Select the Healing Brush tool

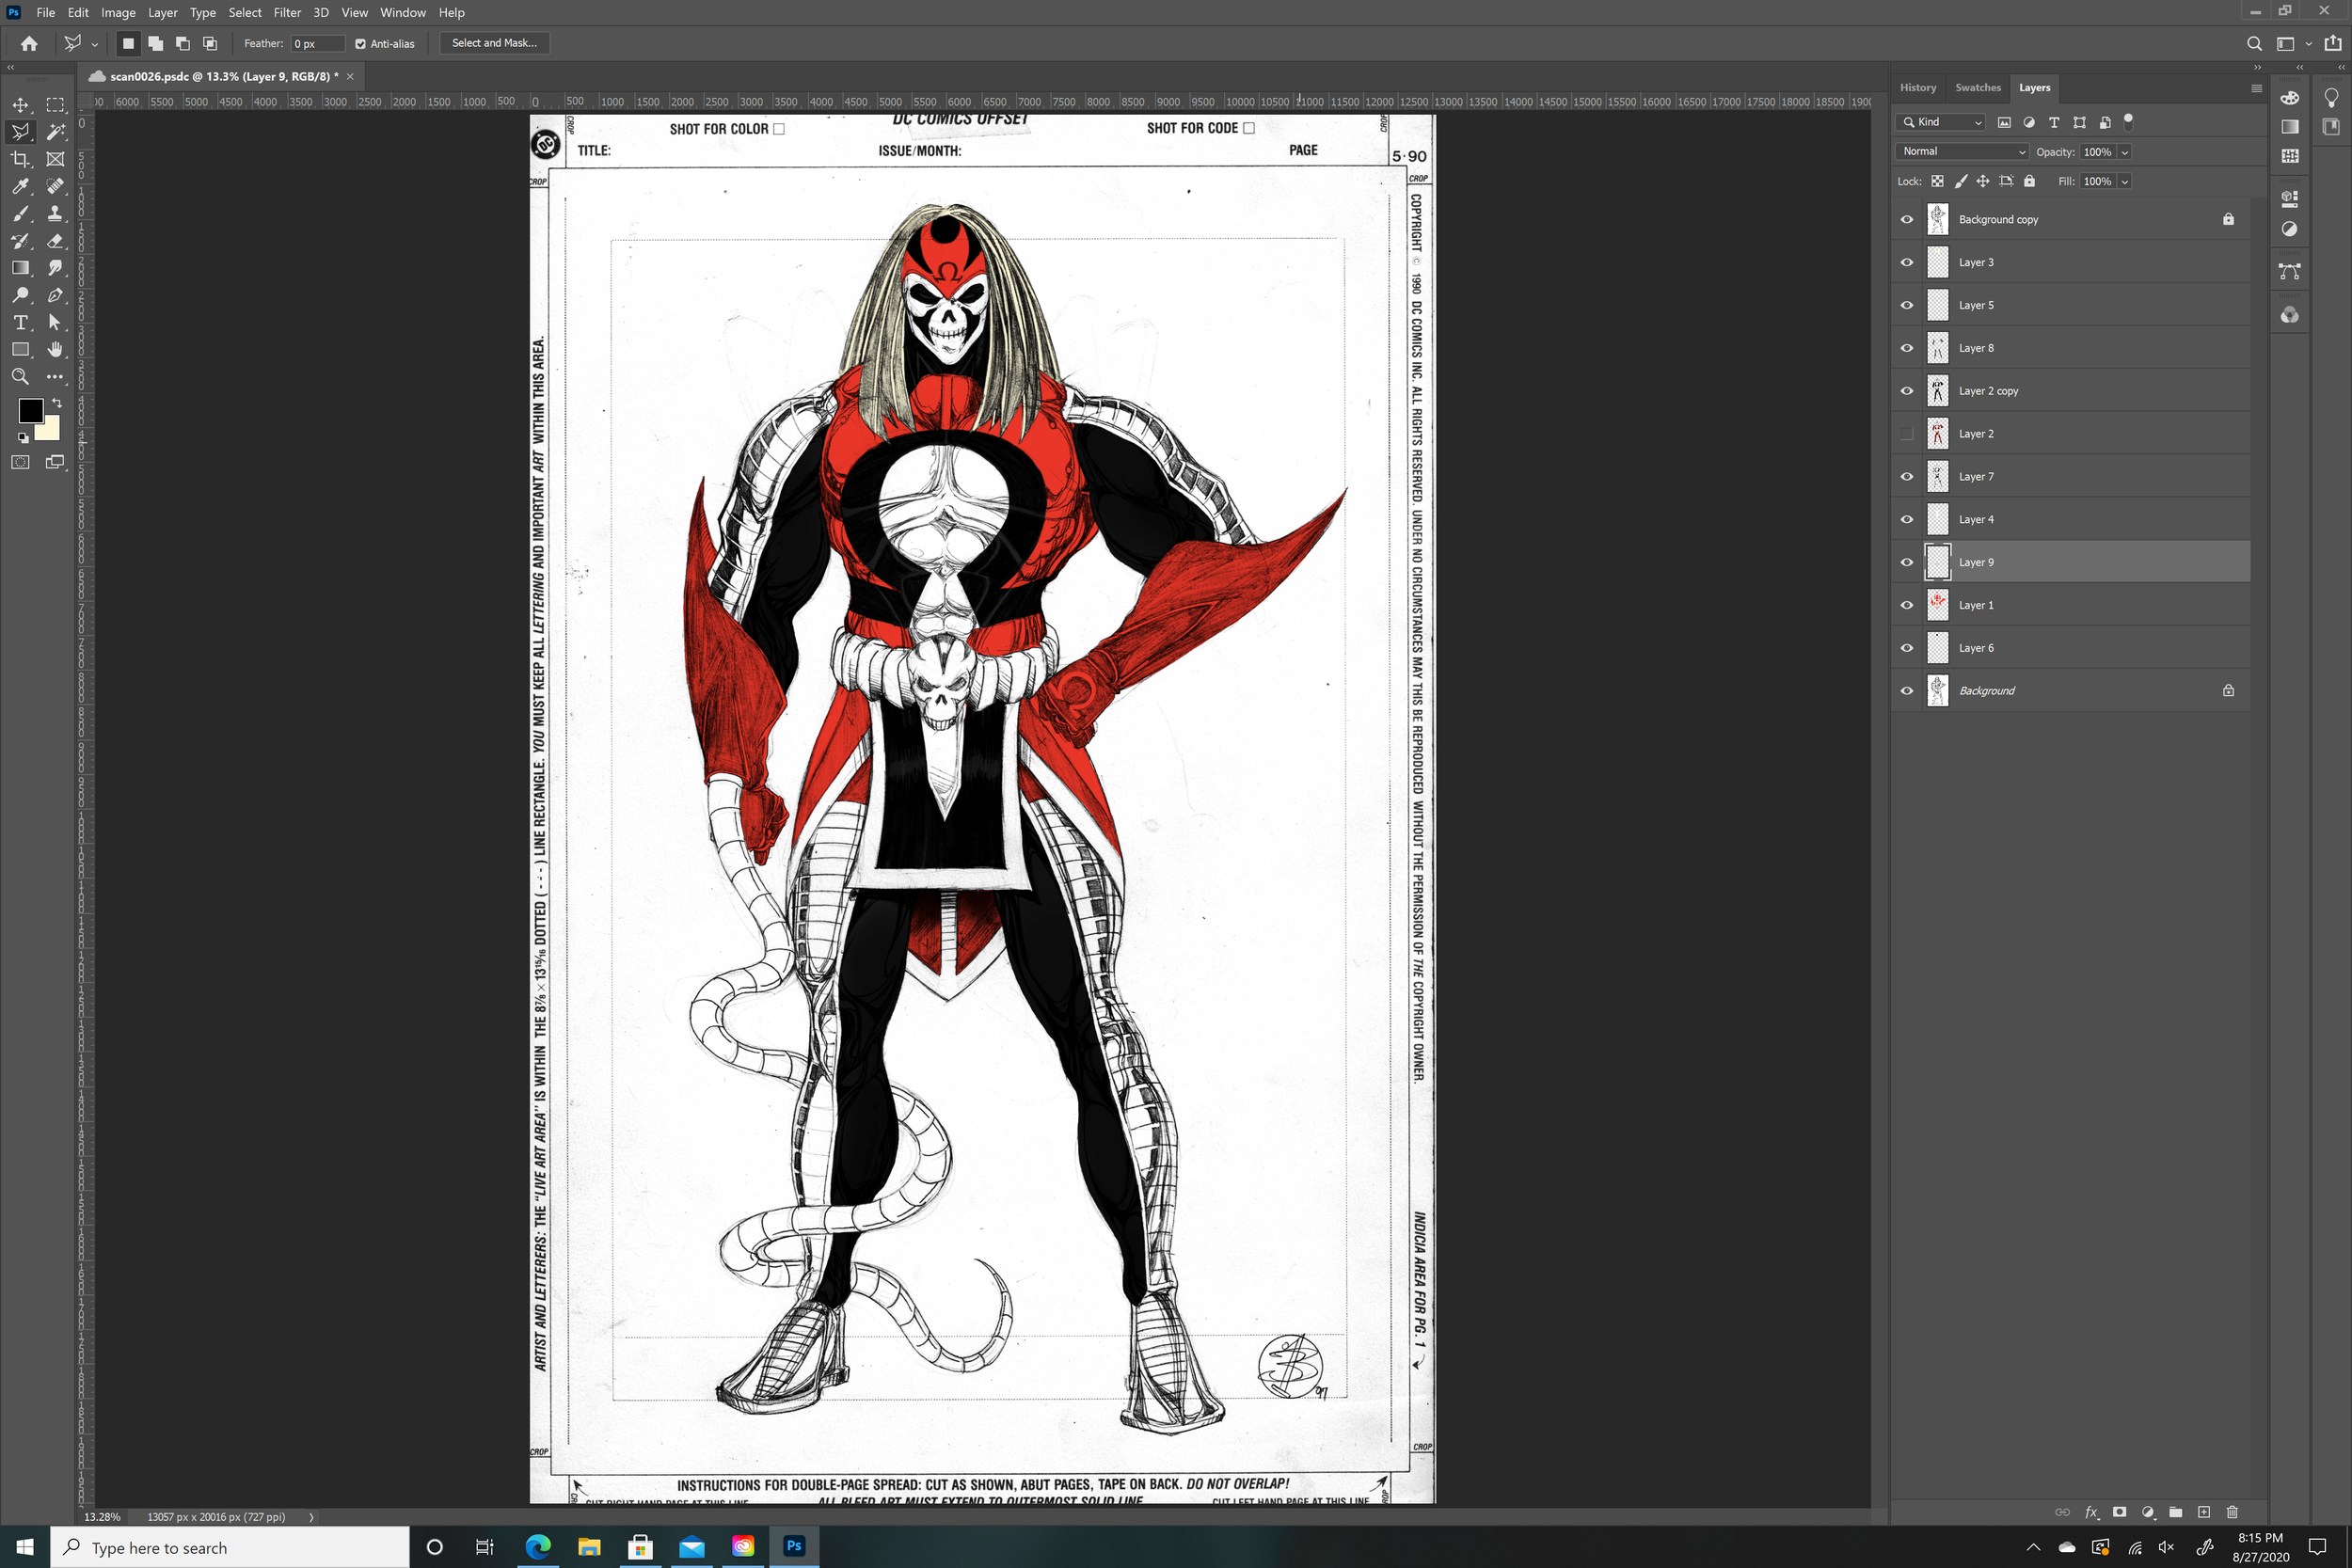click(x=55, y=186)
